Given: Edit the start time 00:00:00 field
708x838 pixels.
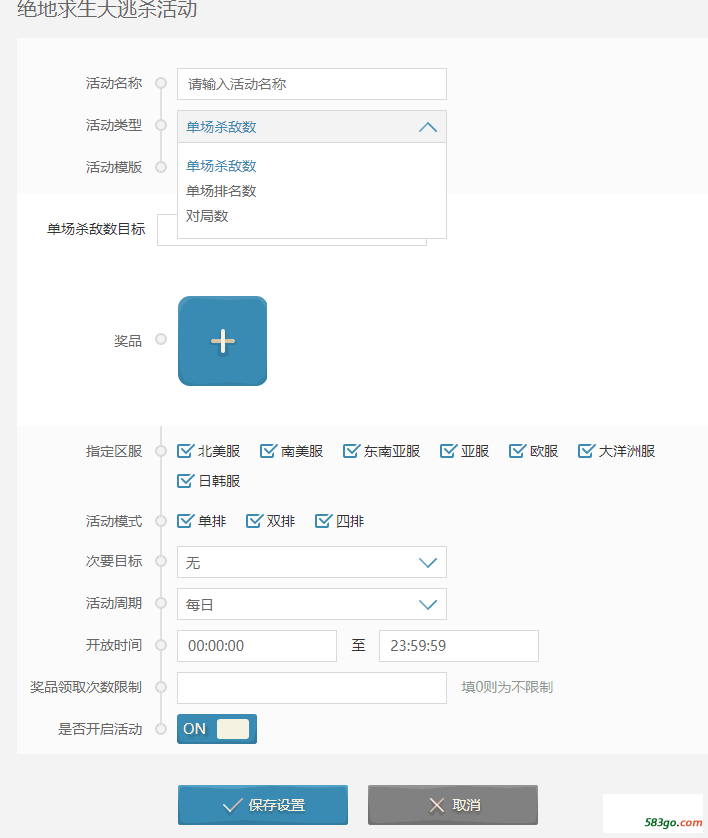Looking at the screenshot, I should pos(257,646).
